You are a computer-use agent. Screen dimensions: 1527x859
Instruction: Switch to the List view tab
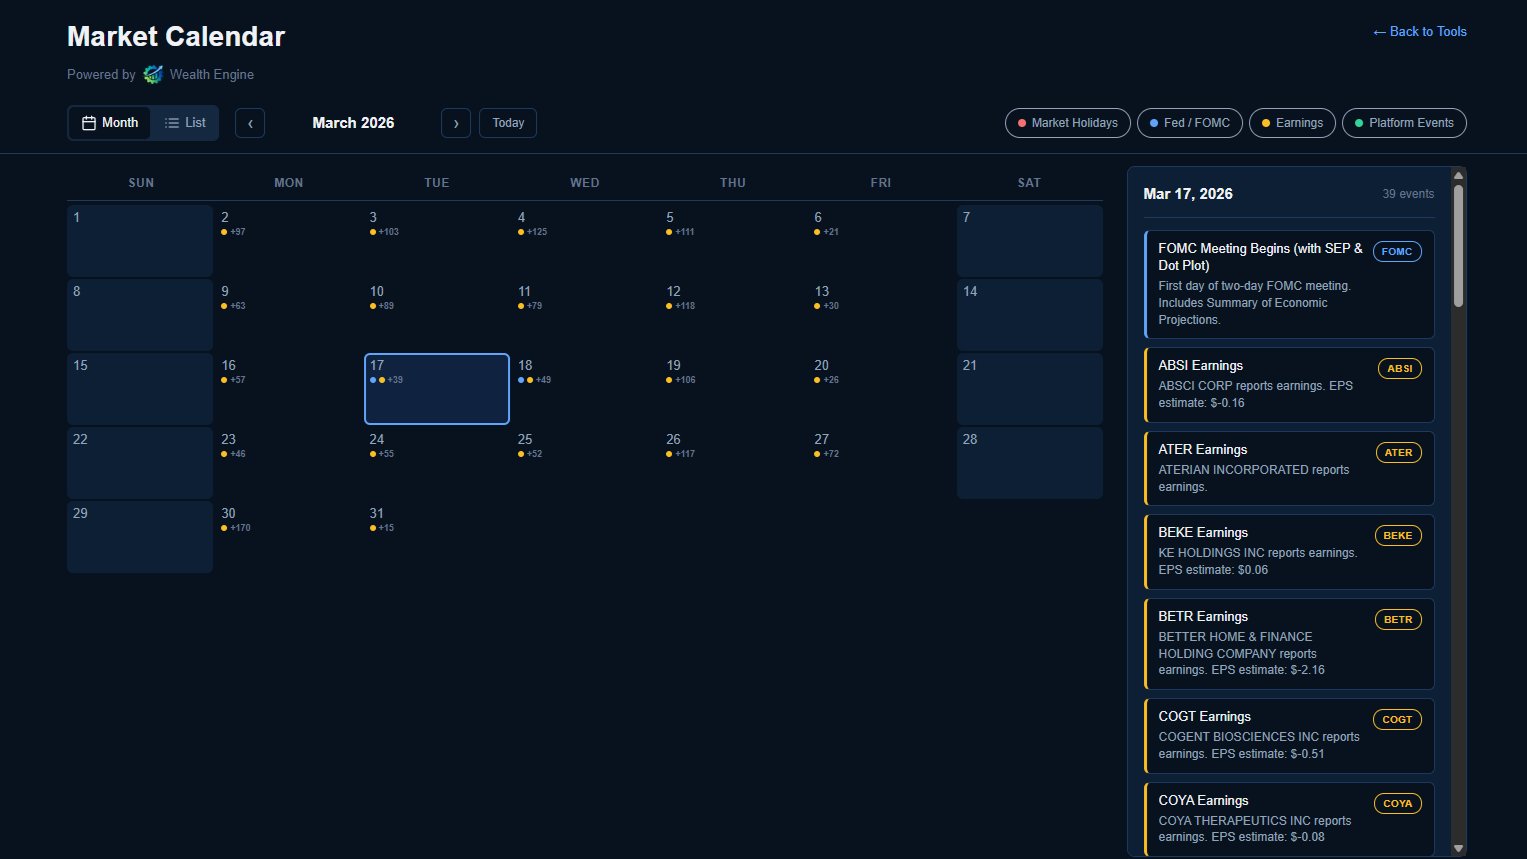click(x=185, y=122)
